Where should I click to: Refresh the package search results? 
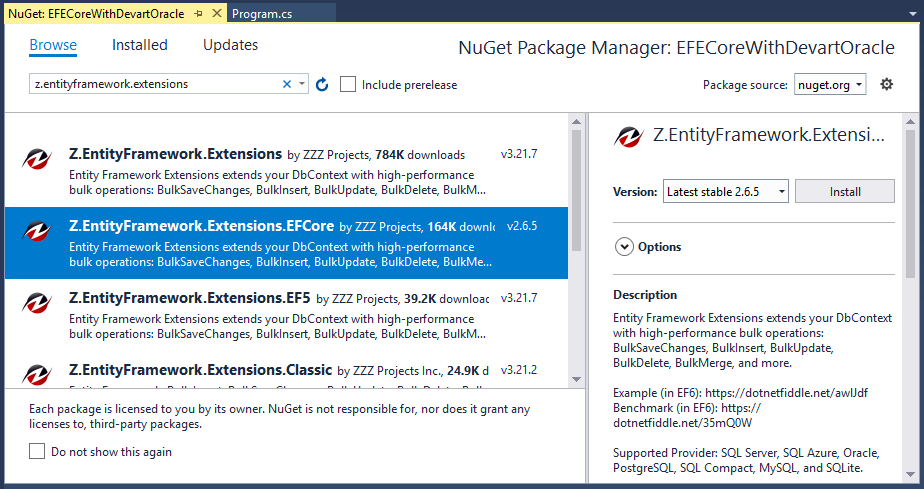(x=322, y=84)
